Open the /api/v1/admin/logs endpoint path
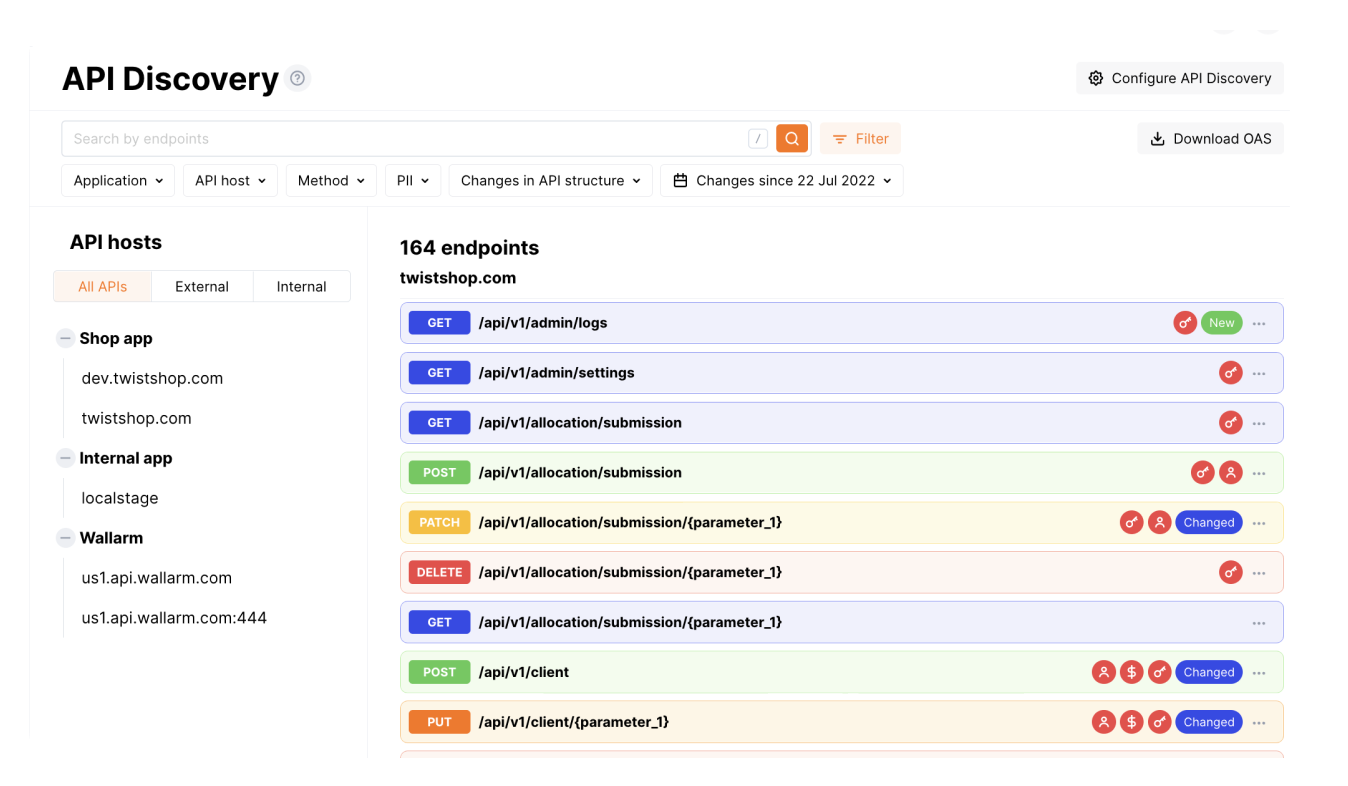 pos(543,323)
